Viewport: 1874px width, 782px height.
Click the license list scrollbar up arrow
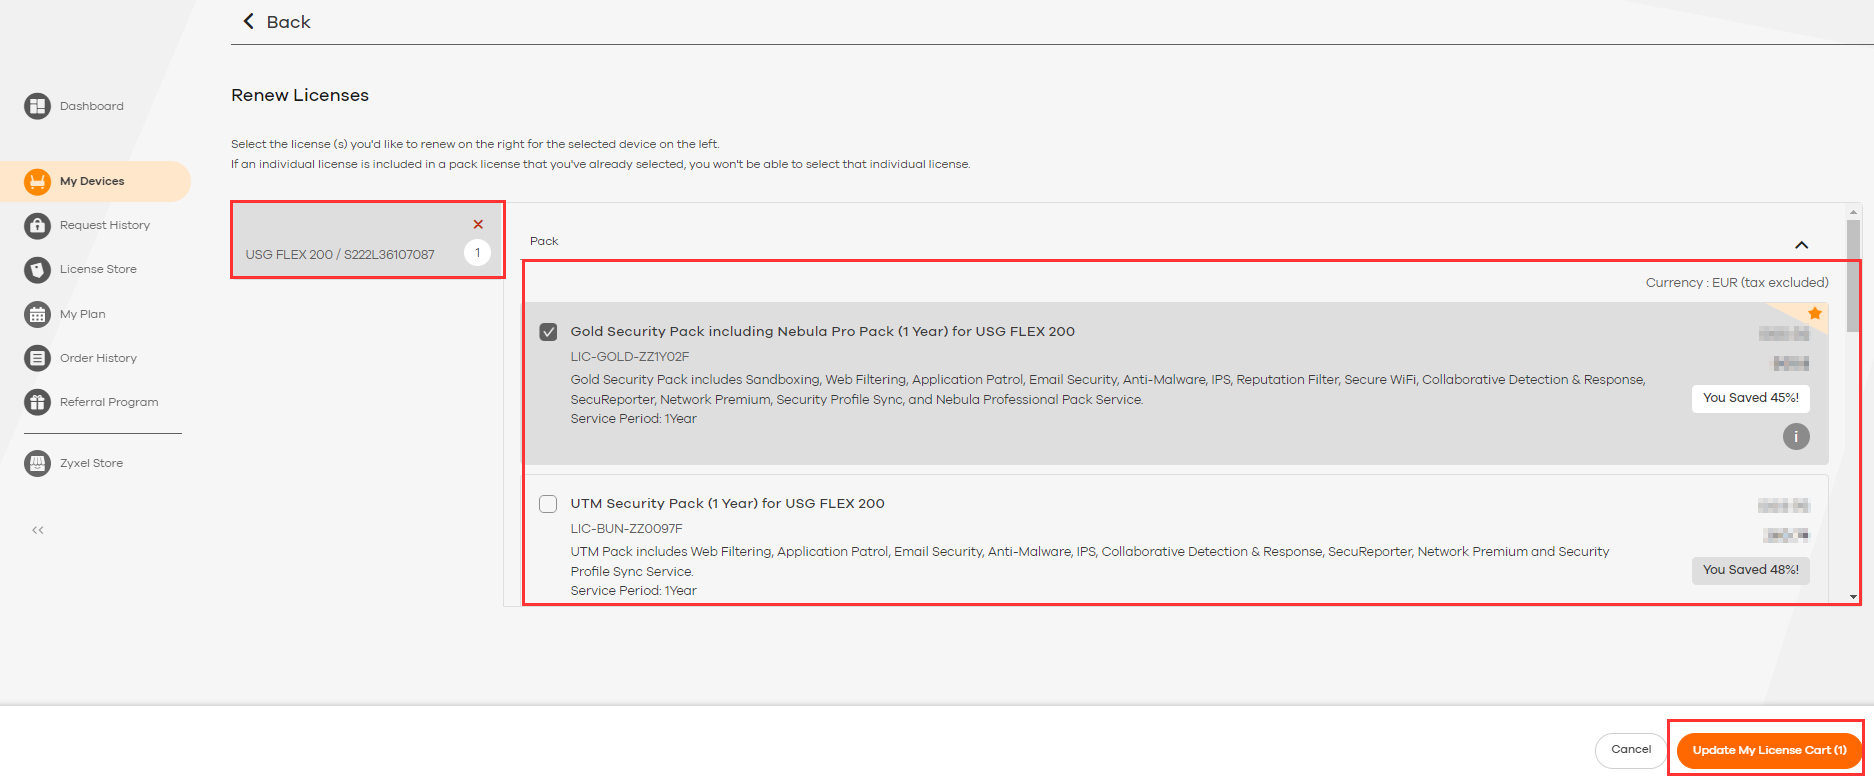(x=1853, y=212)
